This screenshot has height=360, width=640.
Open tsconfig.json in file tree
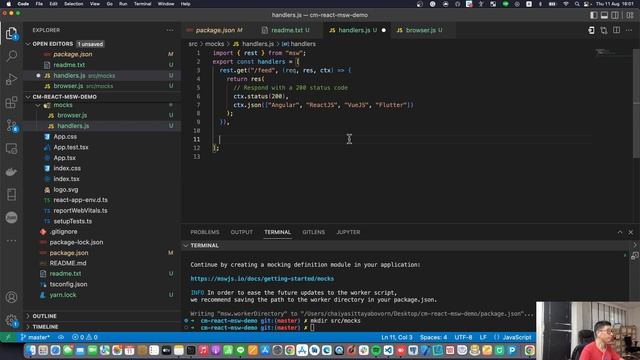coord(68,284)
